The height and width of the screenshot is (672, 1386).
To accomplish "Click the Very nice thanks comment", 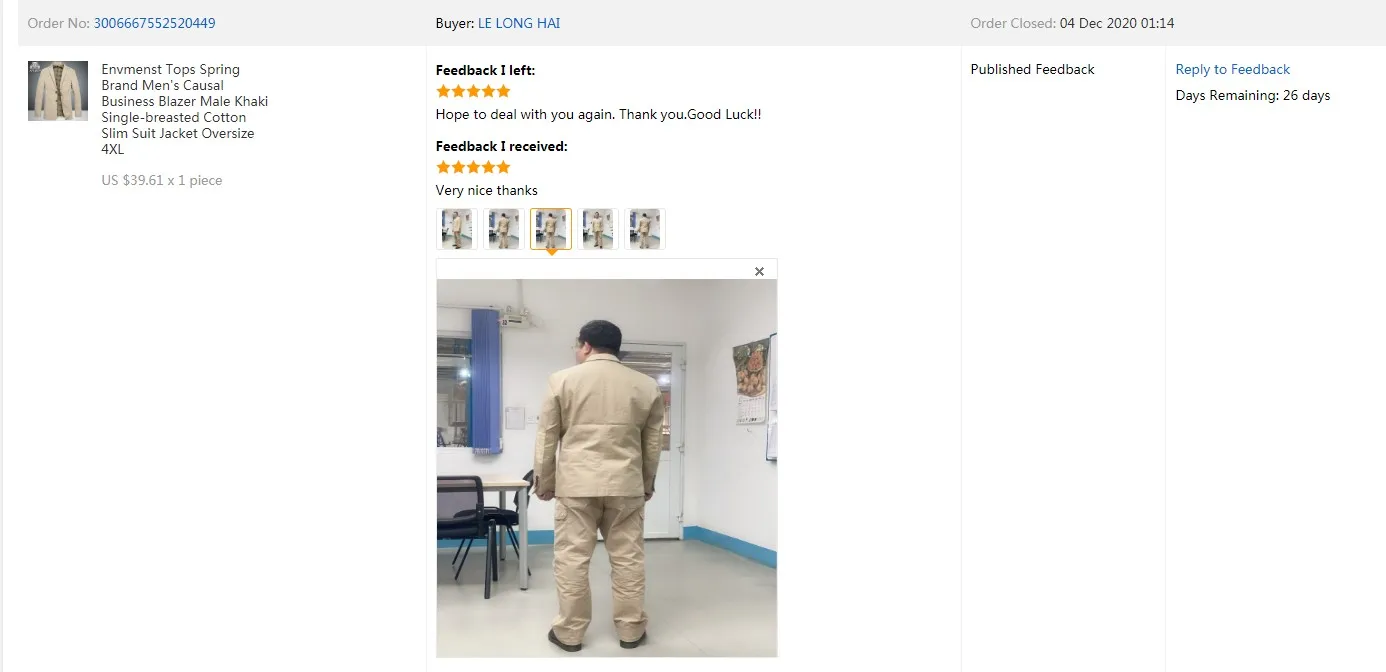I will click(x=487, y=190).
